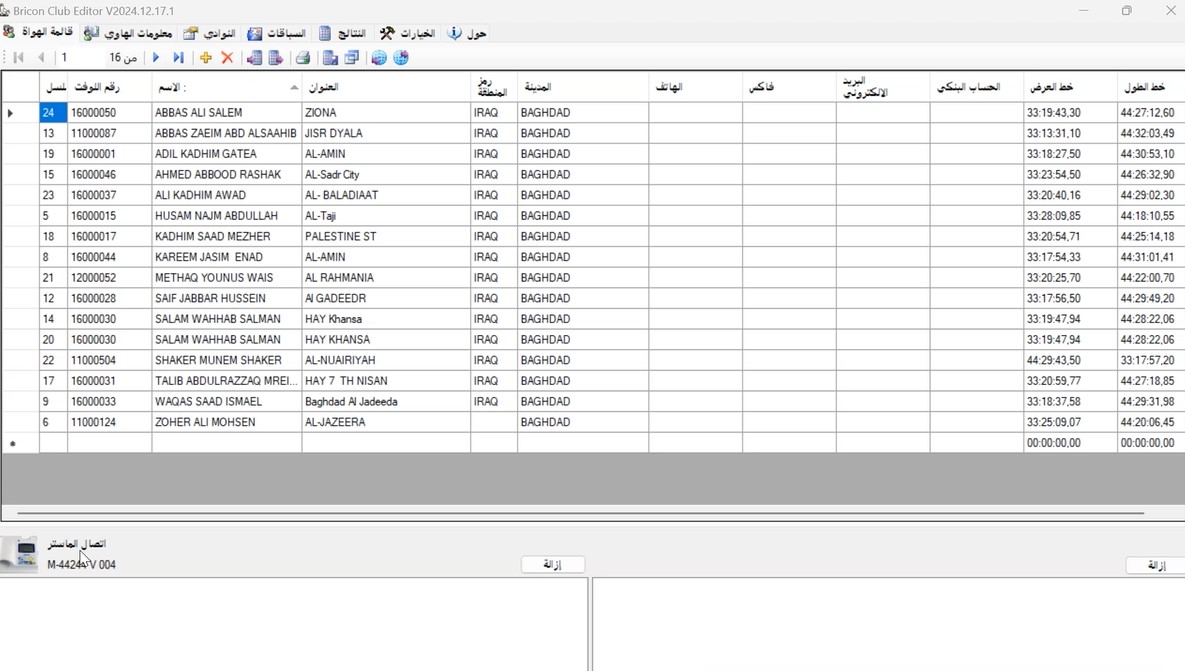Click the cascading windows toolbar icon
Image resolution: width=1185 pixels, height=671 pixels.
pyautogui.click(x=352, y=58)
